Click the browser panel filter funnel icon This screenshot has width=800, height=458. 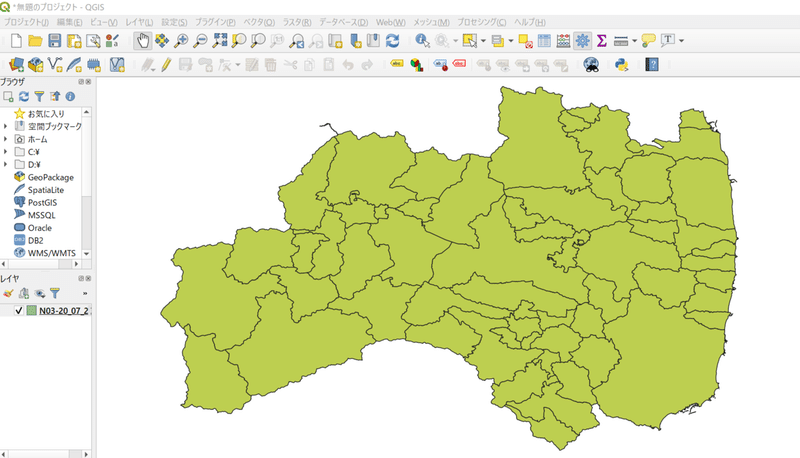39,96
